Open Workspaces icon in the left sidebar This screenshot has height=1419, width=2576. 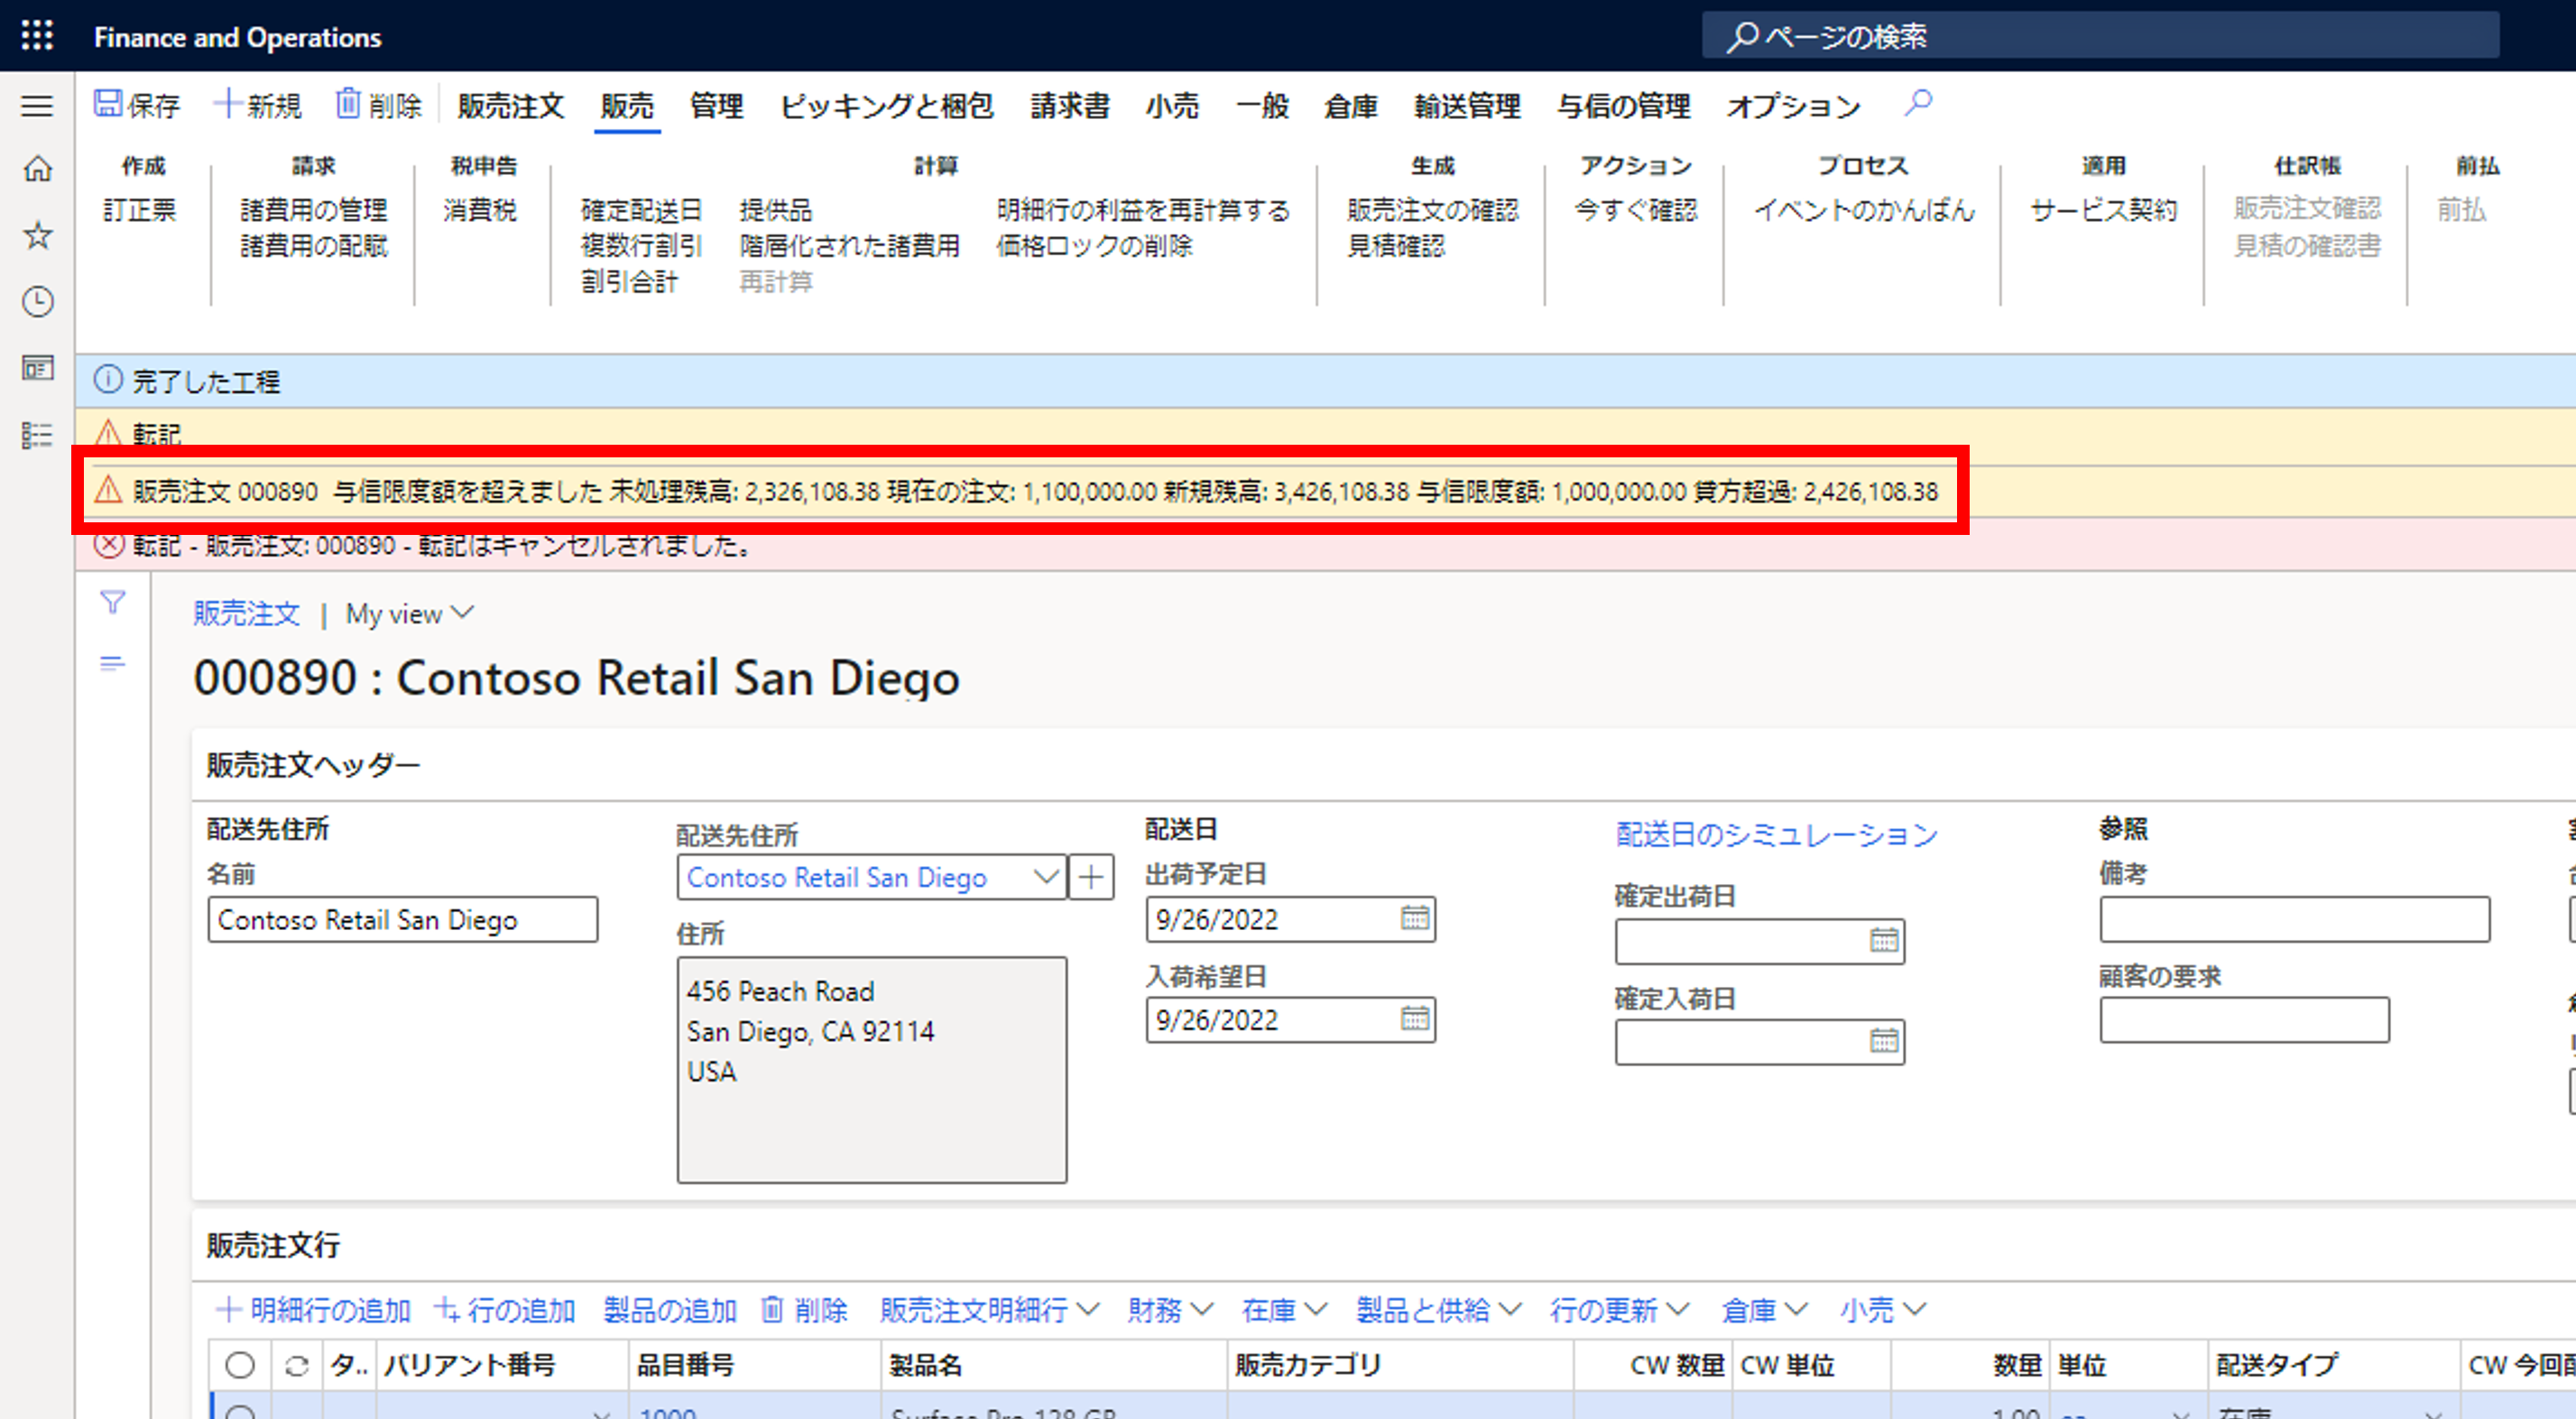(x=37, y=368)
